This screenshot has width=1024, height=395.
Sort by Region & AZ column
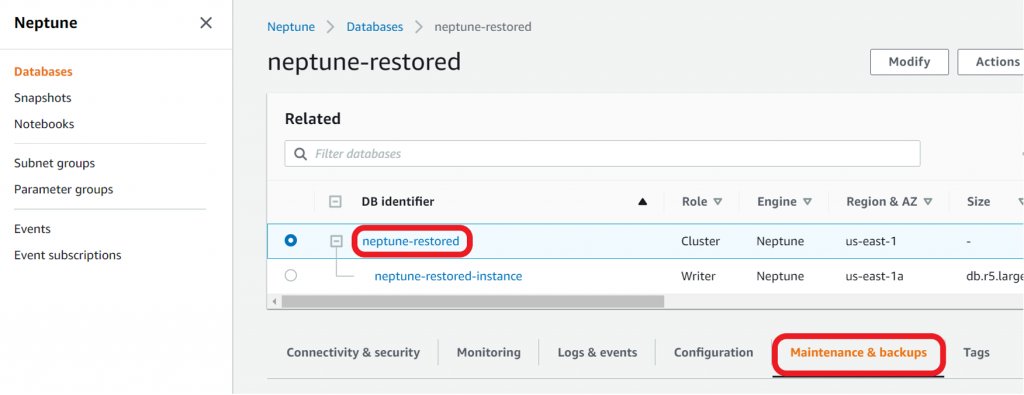[889, 202]
